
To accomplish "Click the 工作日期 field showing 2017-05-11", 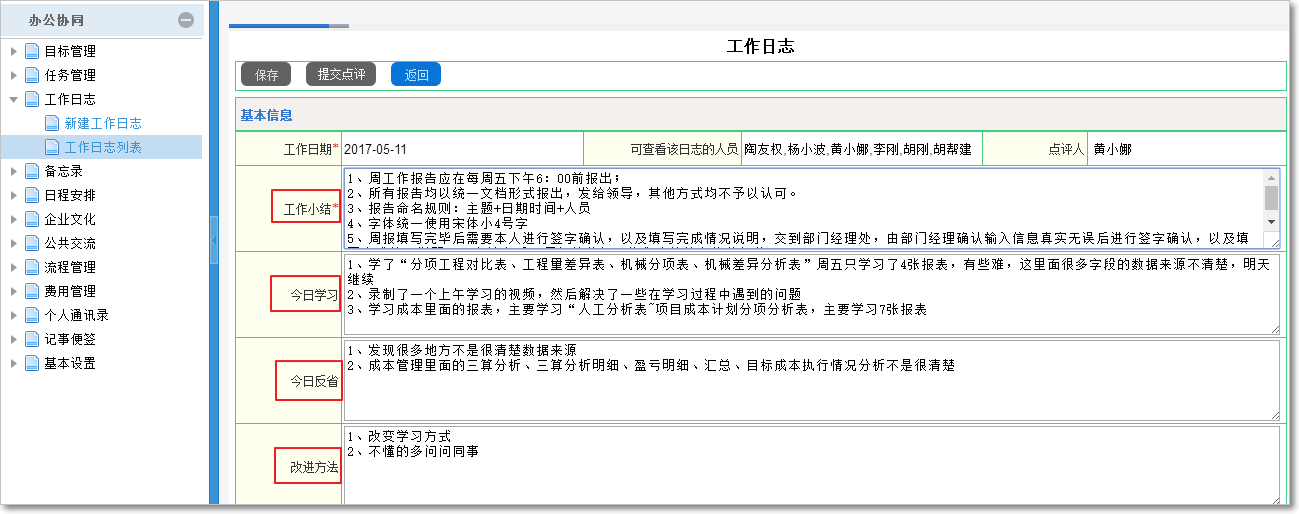I will click(x=462, y=149).
